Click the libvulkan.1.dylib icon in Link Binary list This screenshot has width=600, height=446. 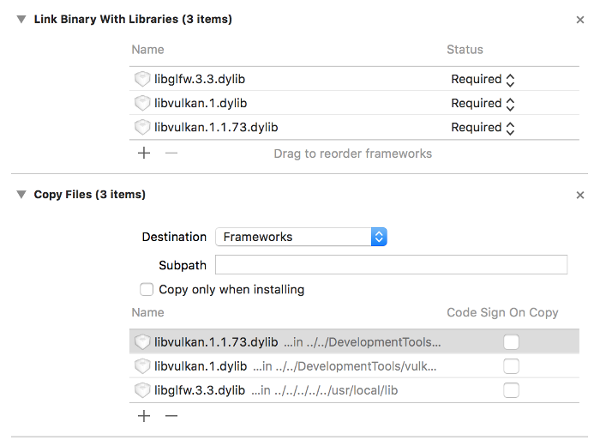tap(142, 103)
